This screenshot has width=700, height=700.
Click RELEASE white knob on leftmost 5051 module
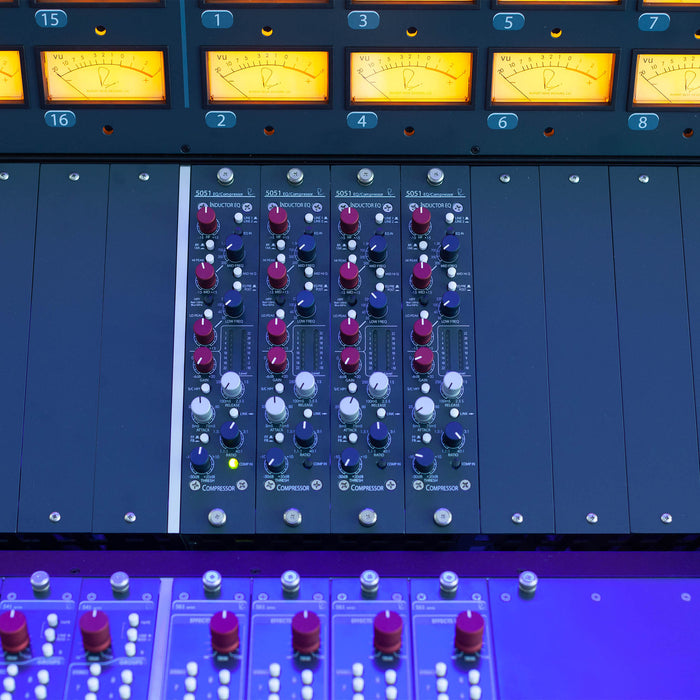(231, 384)
